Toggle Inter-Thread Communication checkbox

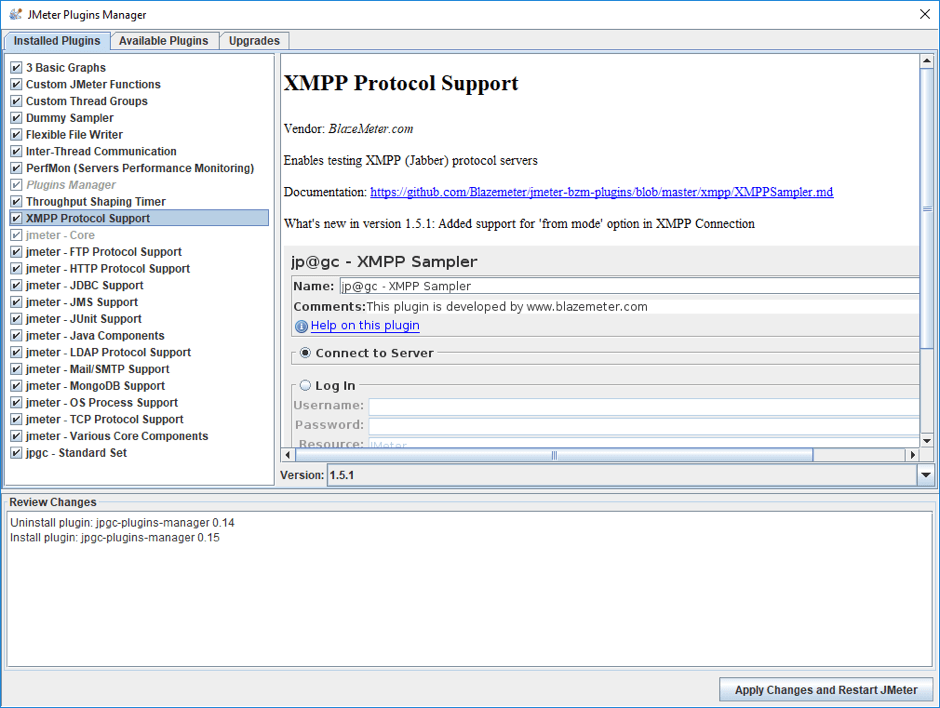[16, 152]
